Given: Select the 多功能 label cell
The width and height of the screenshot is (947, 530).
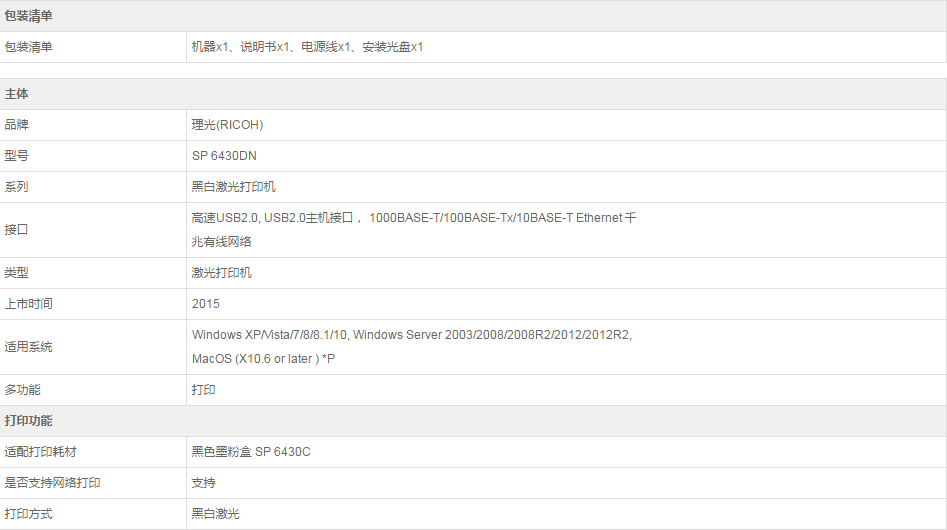Looking at the screenshot, I should [x=93, y=390].
